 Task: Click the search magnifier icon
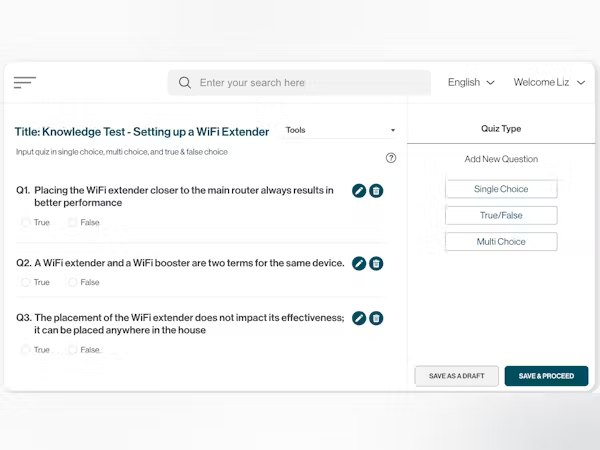point(185,83)
